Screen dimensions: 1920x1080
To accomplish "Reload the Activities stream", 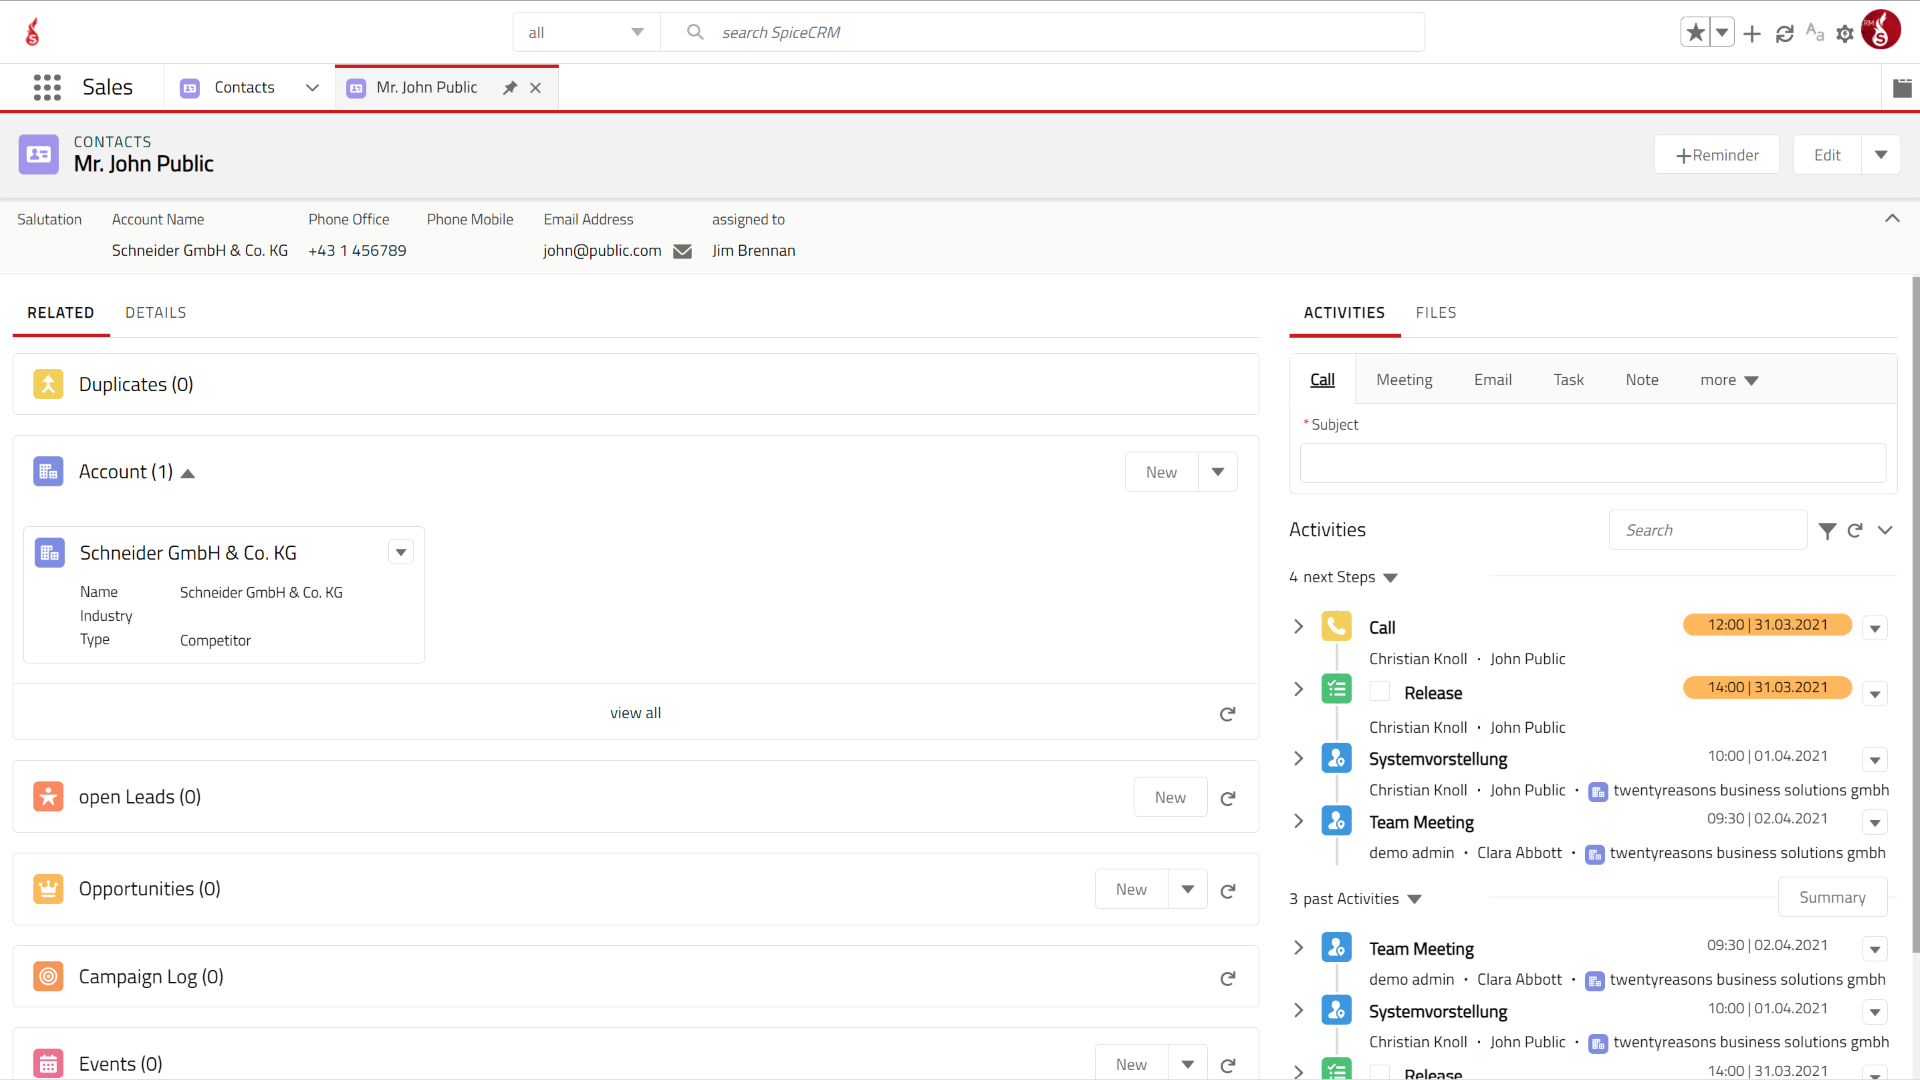I will 1855,531.
